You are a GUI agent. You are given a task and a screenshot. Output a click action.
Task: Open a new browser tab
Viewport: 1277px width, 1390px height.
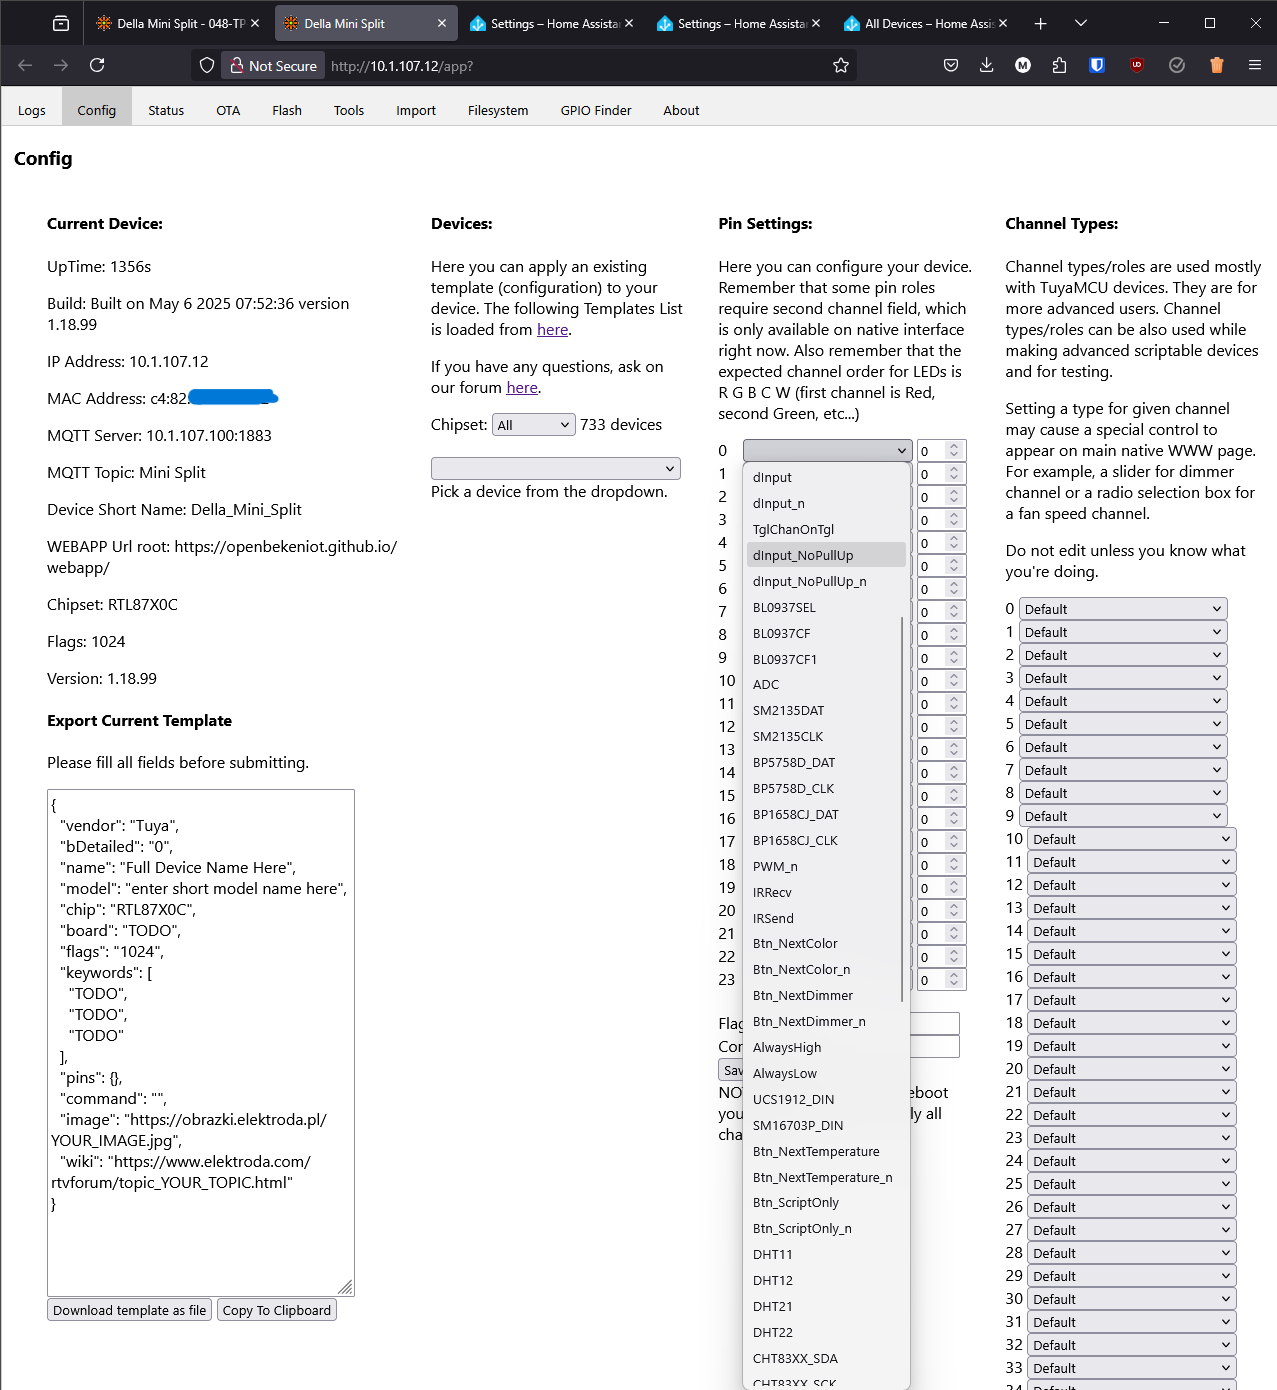coord(1040,23)
